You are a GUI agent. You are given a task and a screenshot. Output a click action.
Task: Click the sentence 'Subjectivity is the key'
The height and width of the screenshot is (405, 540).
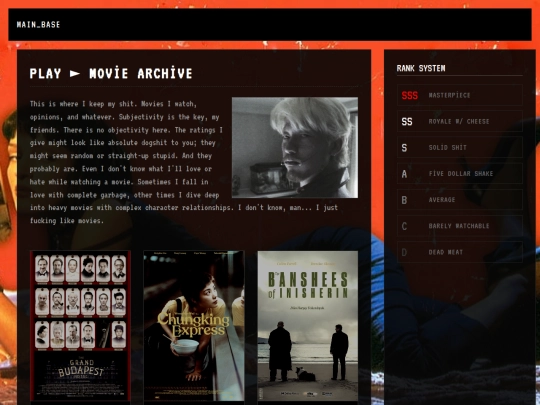162,117
